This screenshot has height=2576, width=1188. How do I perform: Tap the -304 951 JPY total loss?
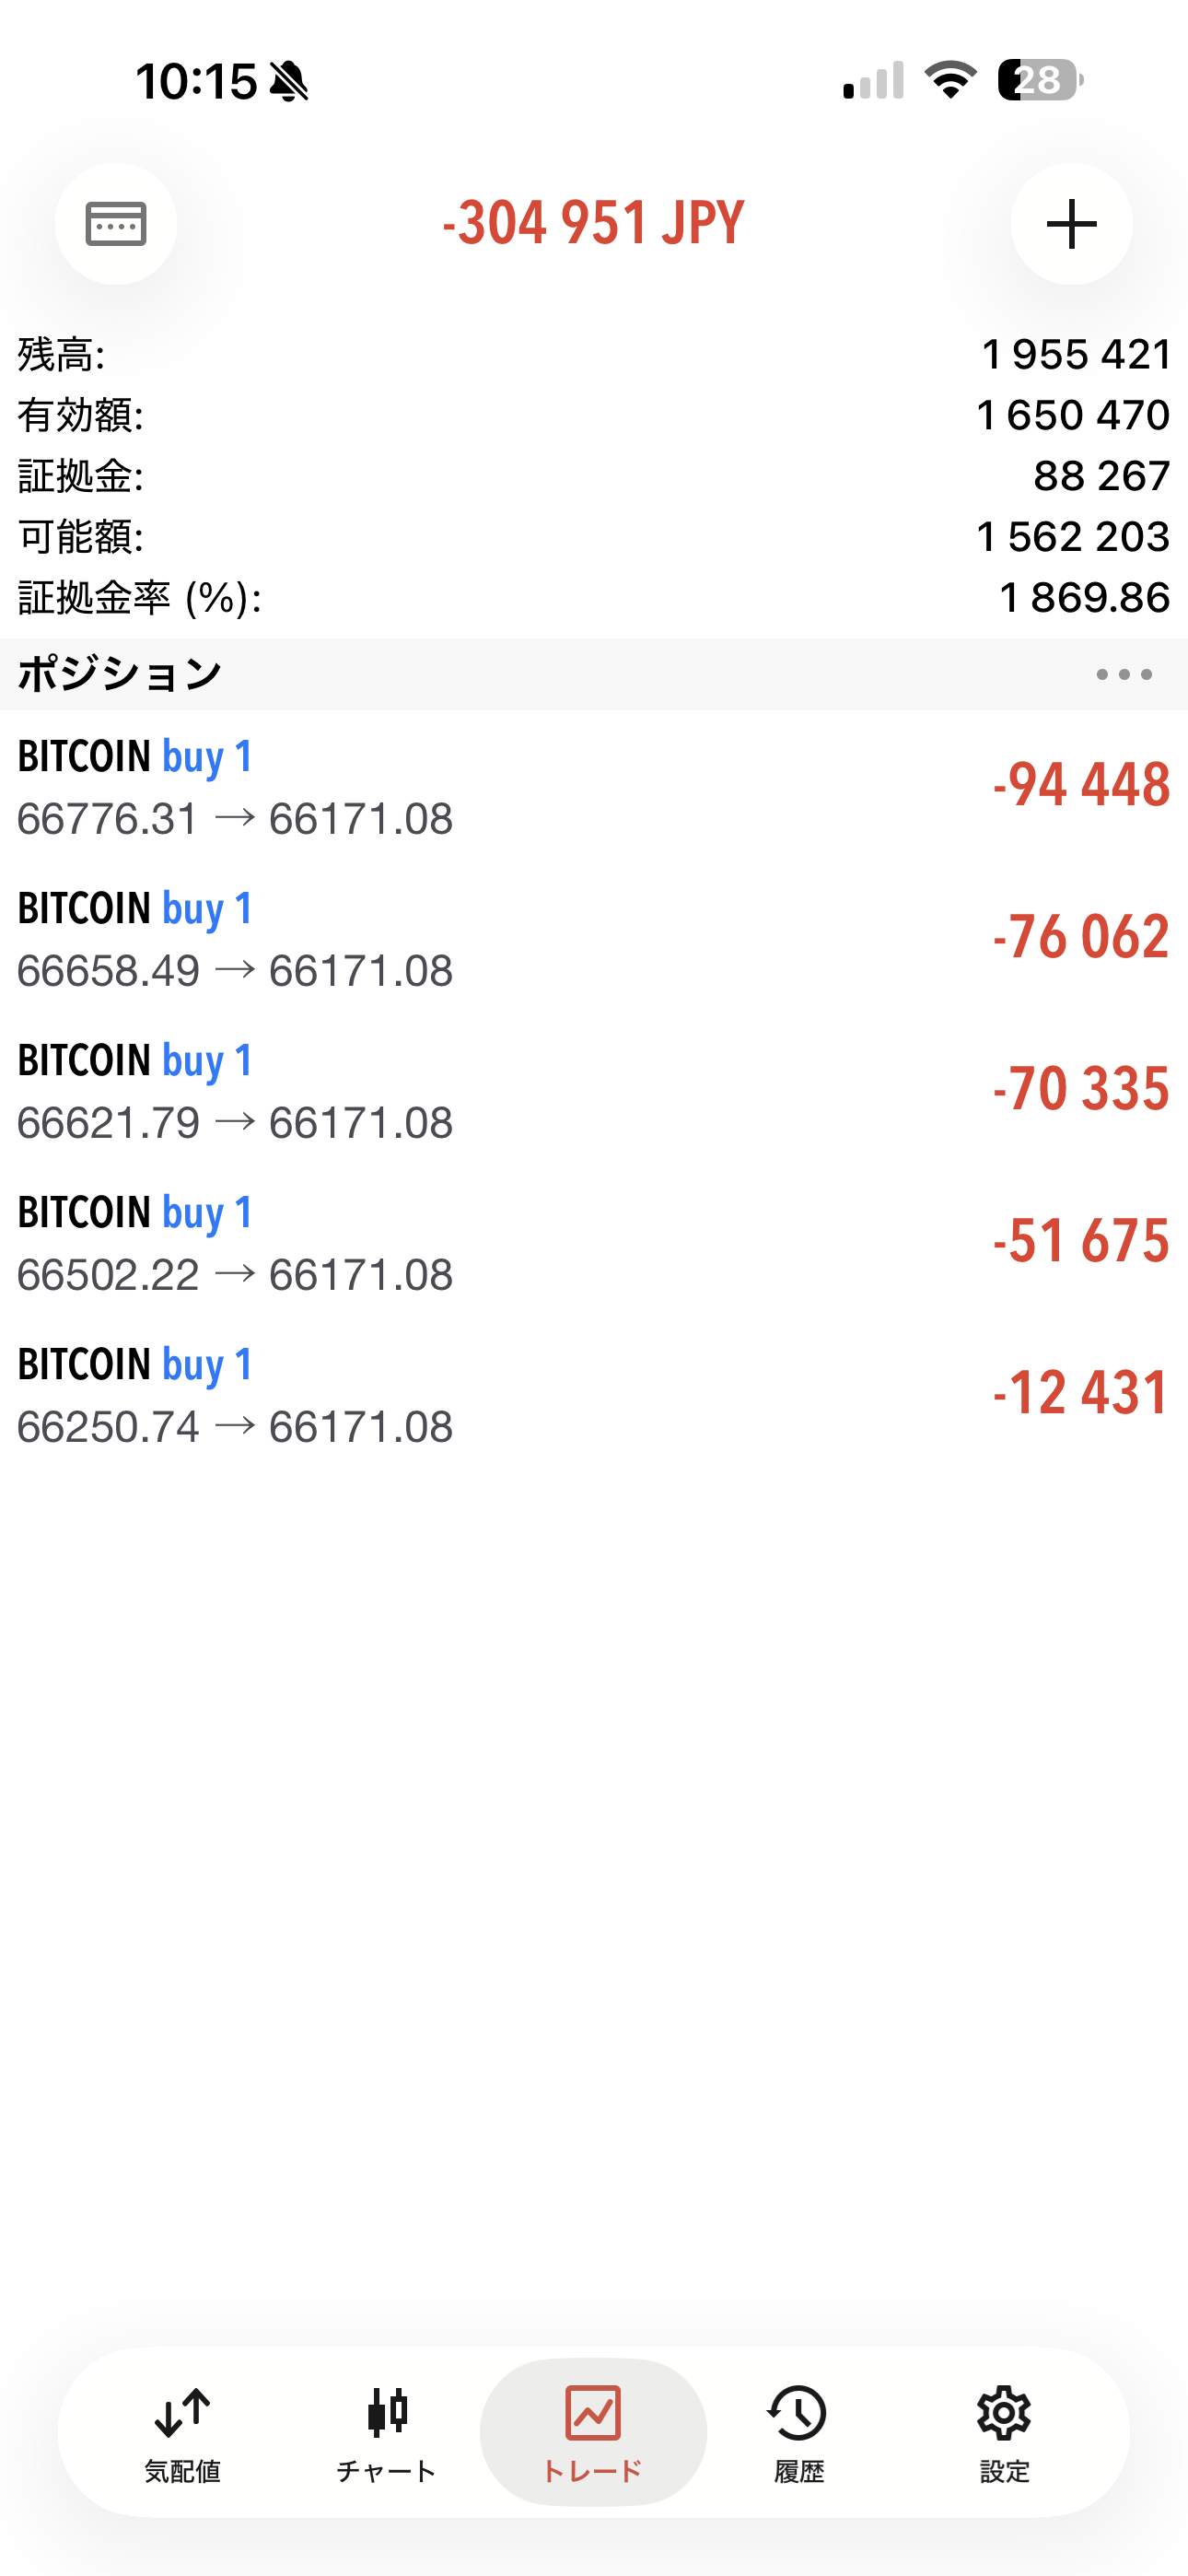coord(593,223)
